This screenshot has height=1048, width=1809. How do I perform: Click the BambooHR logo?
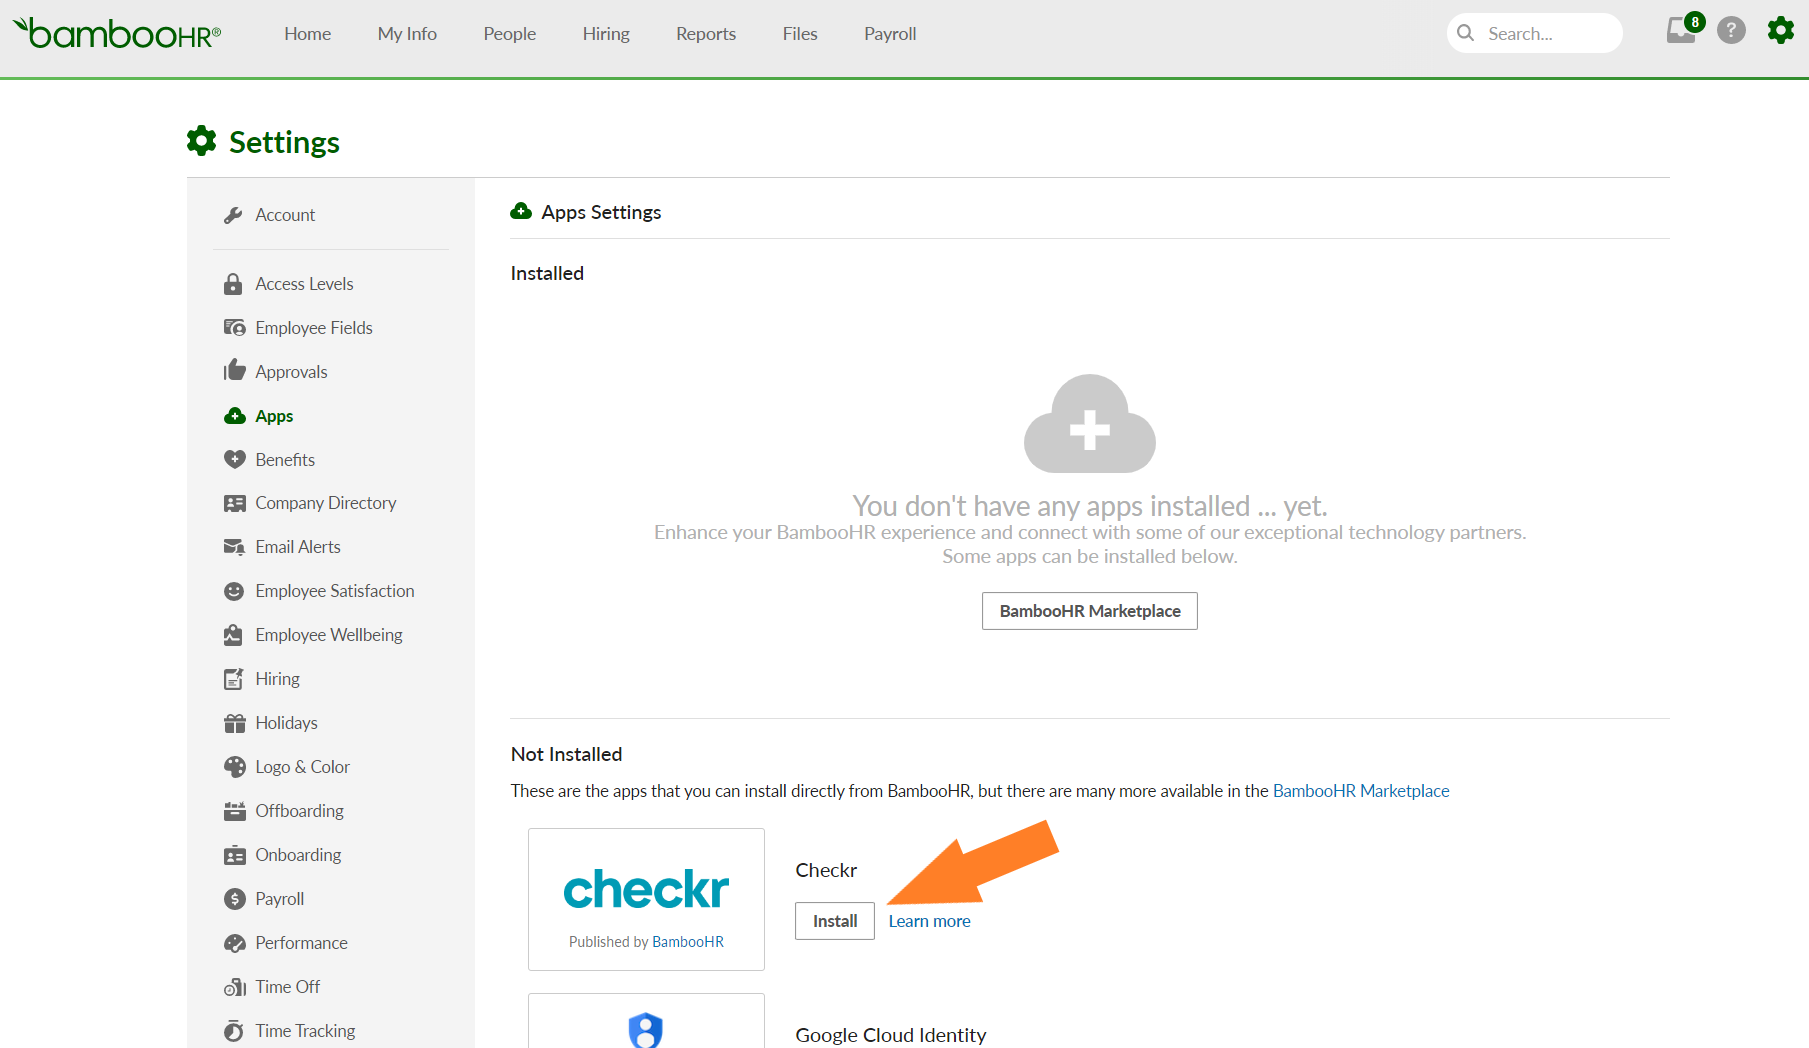[x=117, y=33]
